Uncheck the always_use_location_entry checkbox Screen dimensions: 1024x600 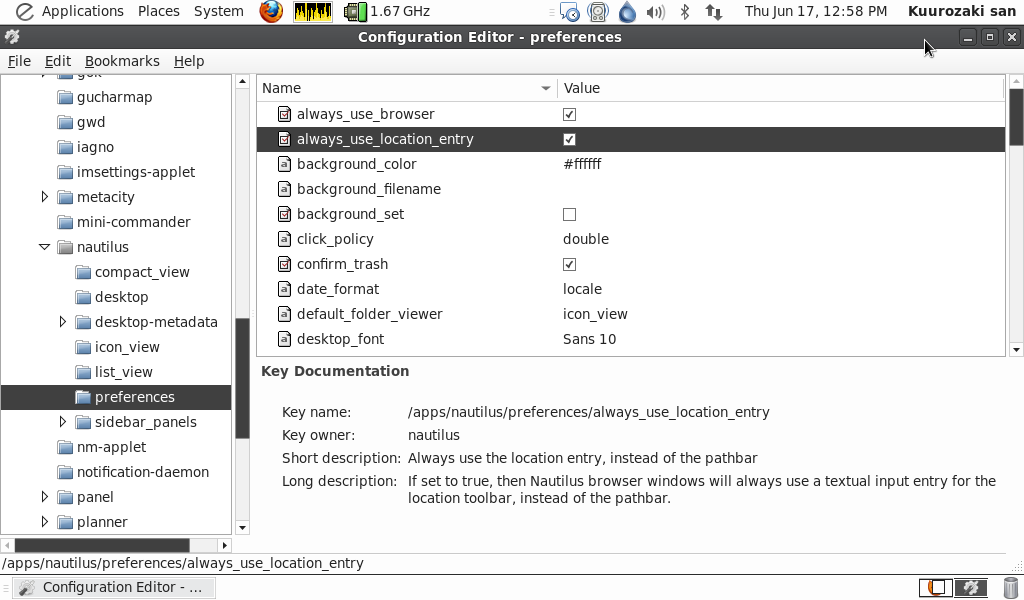[x=569, y=139]
